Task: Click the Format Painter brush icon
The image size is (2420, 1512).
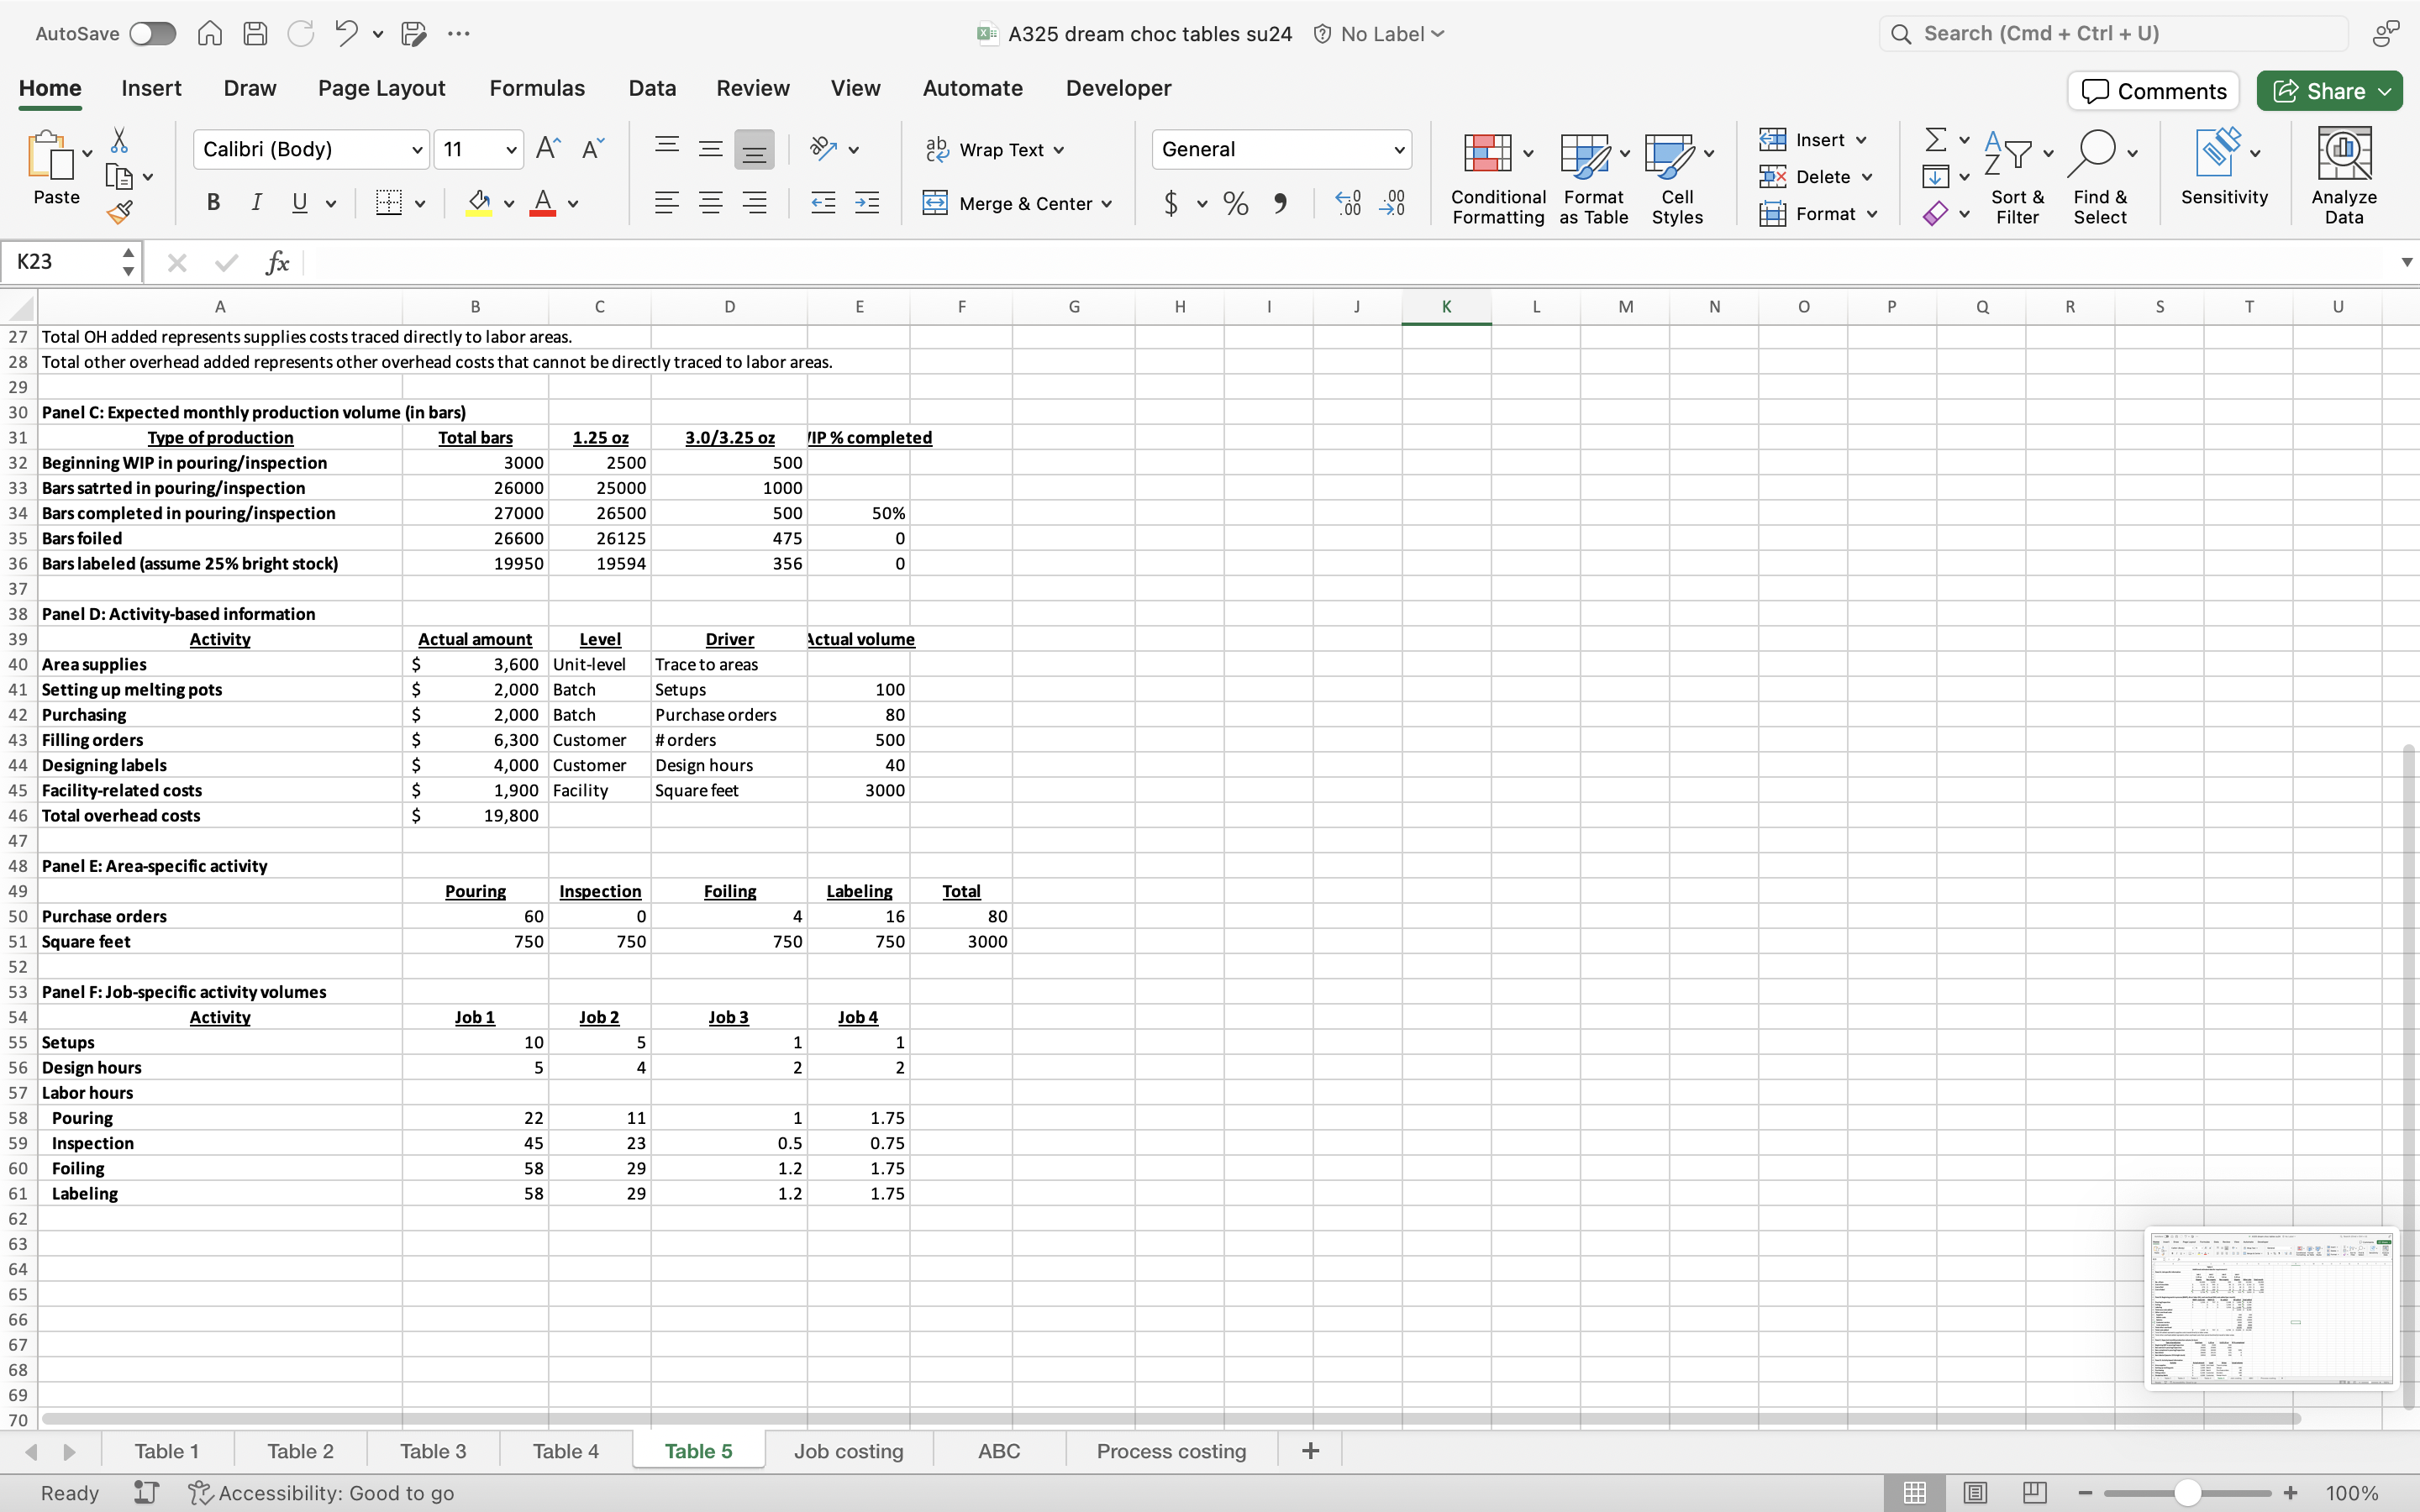Action: [120, 211]
